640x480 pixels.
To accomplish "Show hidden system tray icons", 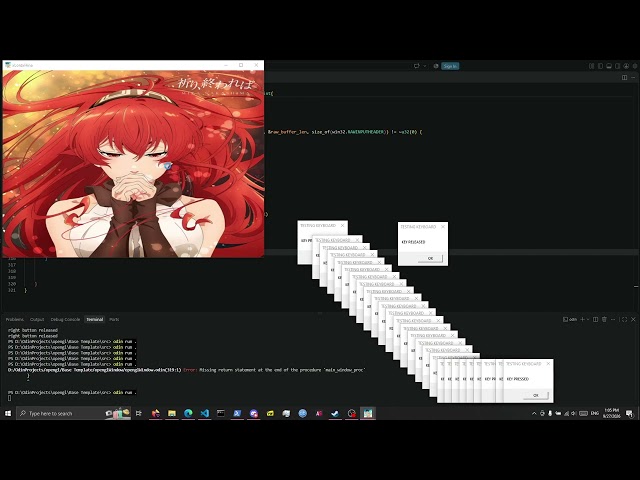I will (534, 413).
